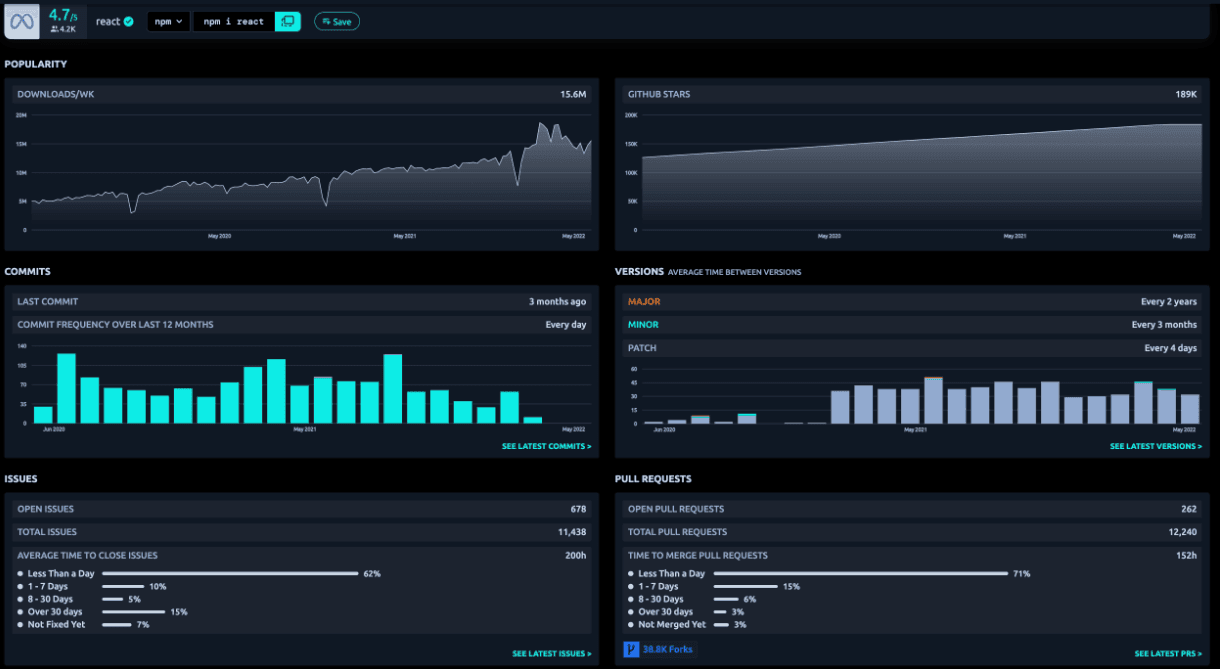The height and width of the screenshot is (669, 1220).
Task: Click the COMMITS section heading
Action: (28, 271)
